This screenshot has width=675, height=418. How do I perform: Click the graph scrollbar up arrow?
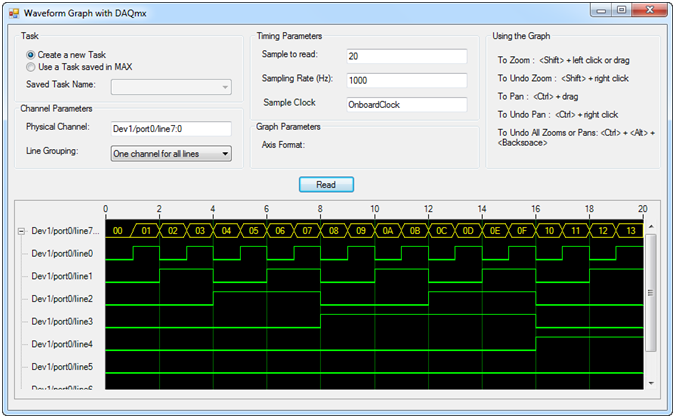[651, 225]
